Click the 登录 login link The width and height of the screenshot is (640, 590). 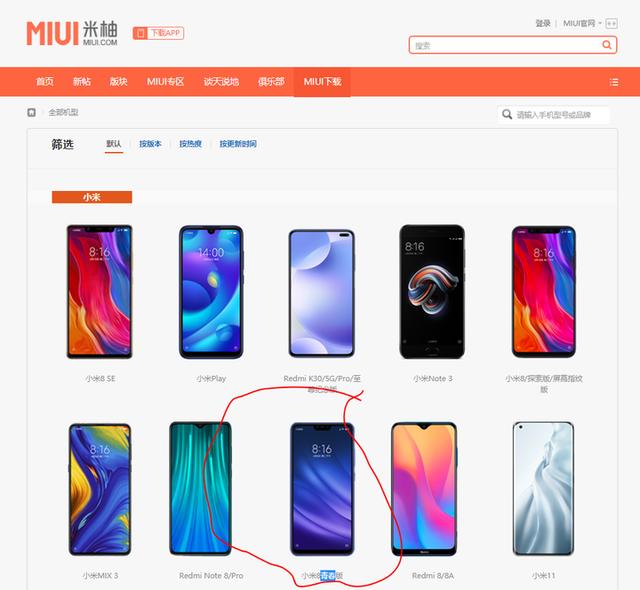(x=543, y=23)
